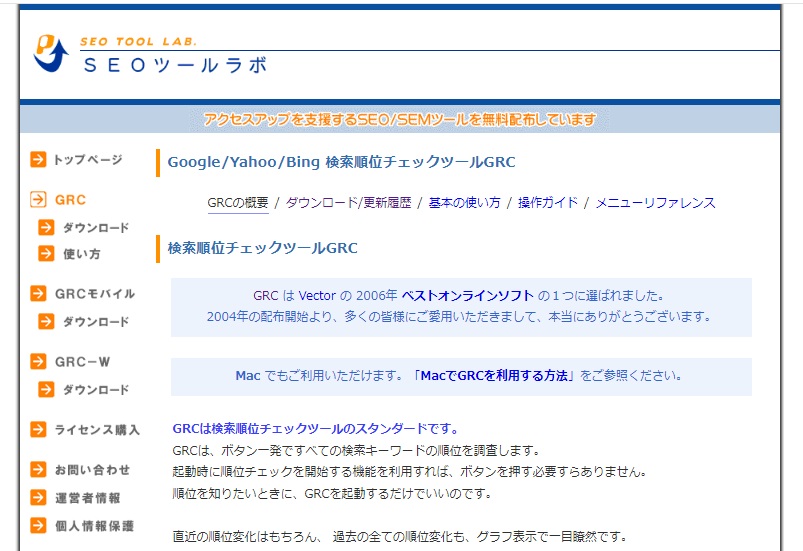Screen dimensions: 803x551
Task: Click the SEOツールラボ site title
Action: click(175, 65)
